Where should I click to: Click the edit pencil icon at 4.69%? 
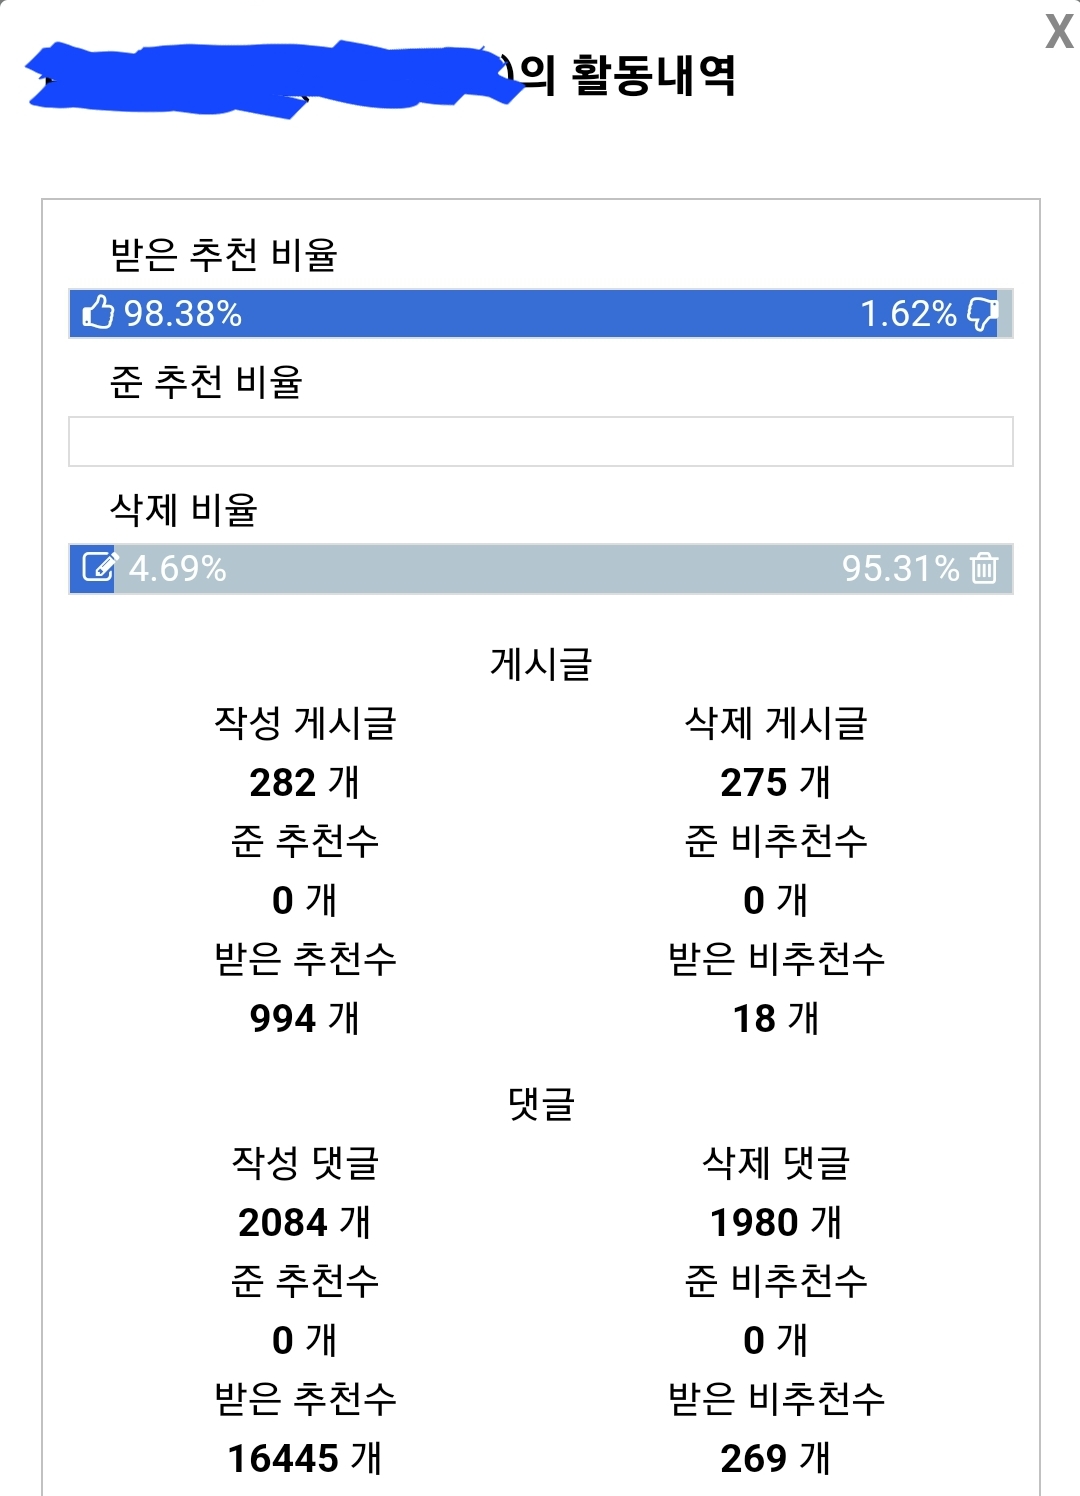click(x=99, y=568)
